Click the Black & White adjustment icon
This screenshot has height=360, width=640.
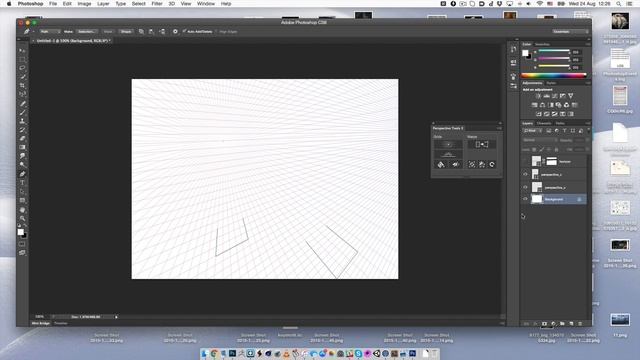coord(550,105)
